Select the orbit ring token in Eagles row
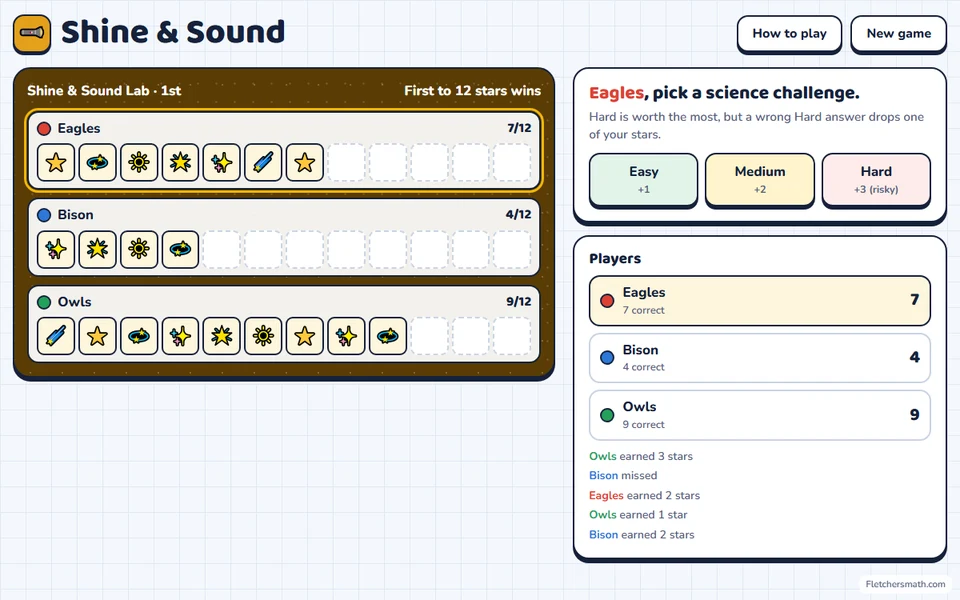Screen dimensions: 960x600 [97, 162]
